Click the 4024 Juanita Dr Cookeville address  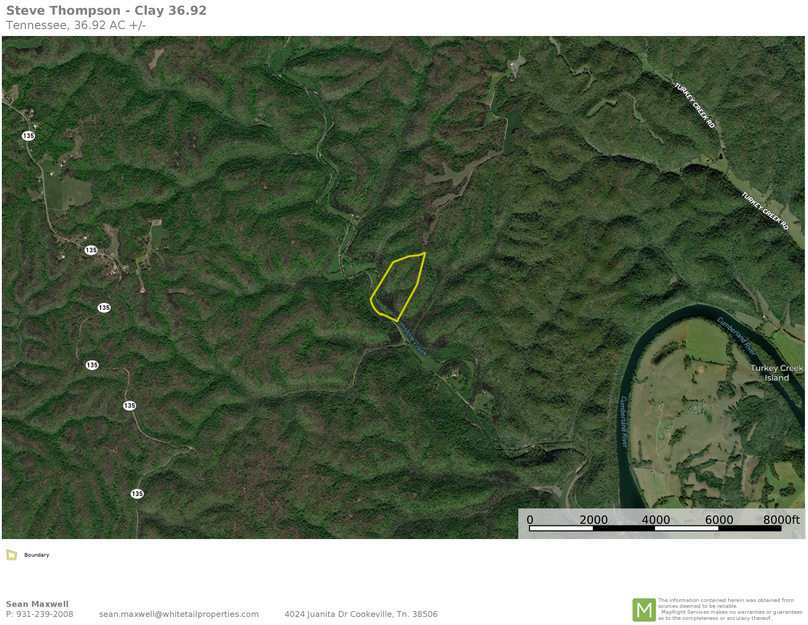(x=361, y=614)
